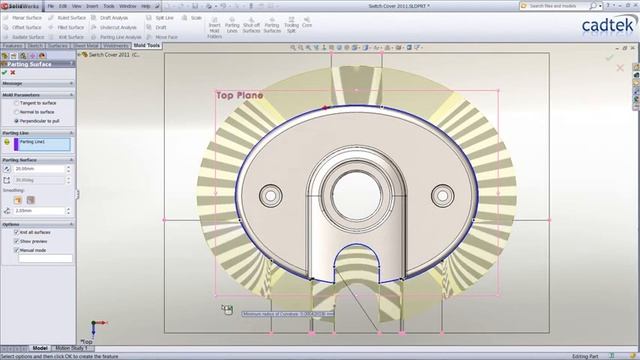The height and width of the screenshot is (360, 640).
Task: Click the green OK checkmark in Parting Surface panel
Action: pyautogui.click(x=4, y=73)
